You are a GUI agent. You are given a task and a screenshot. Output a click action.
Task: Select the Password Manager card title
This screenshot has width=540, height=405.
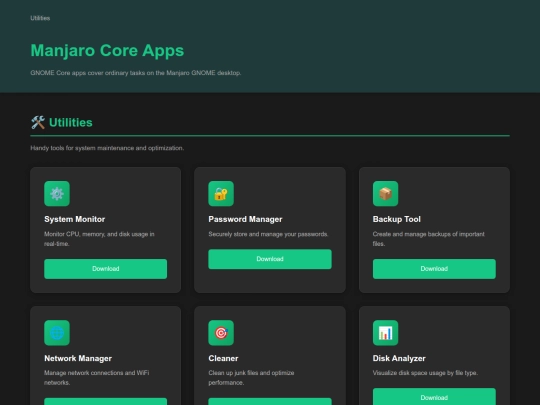pyautogui.click(x=245, y=219)
